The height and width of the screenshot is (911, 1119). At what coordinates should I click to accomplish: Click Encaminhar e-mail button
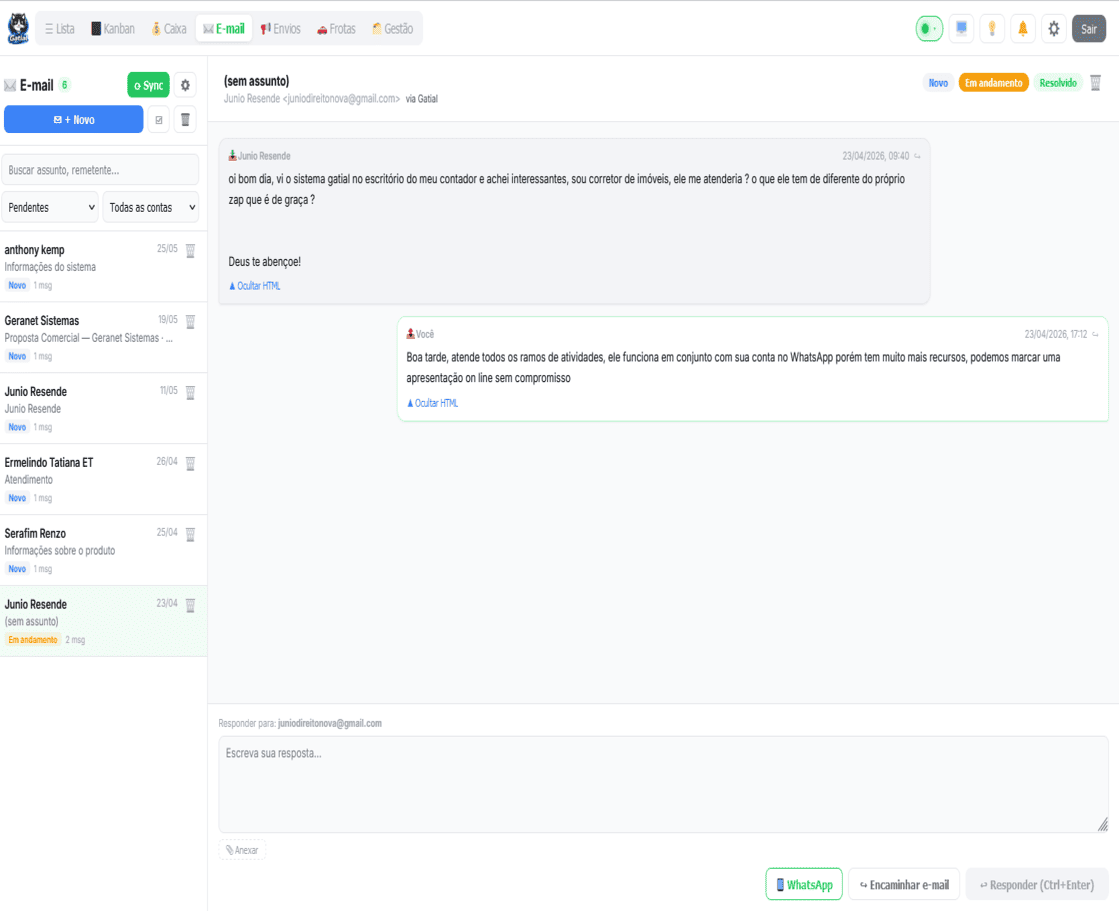click(903, 884)
